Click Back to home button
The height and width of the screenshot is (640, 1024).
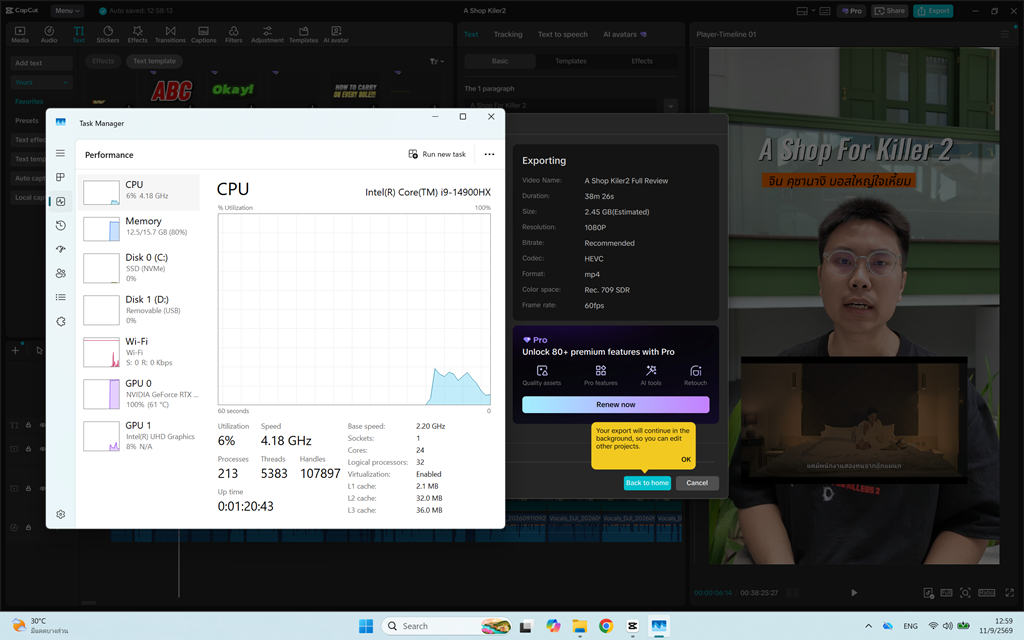click(647, 483)
